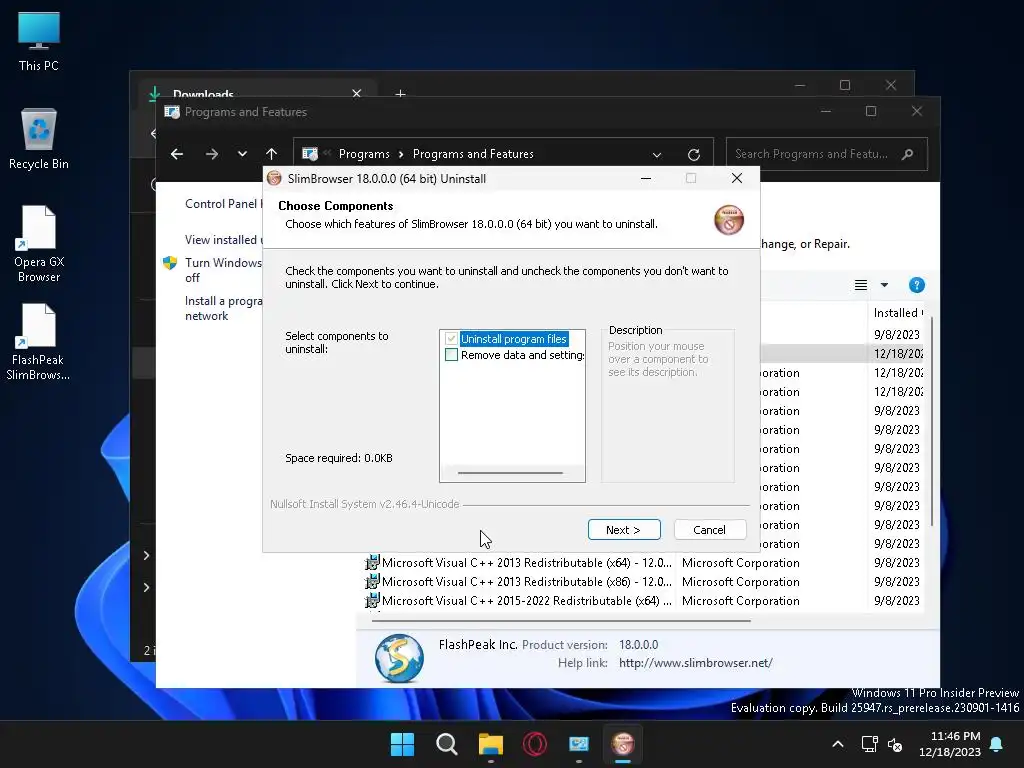Click the uninstaller title bar icon
The width and height of the screenshot is (1024, 768).
pos(274,178)
